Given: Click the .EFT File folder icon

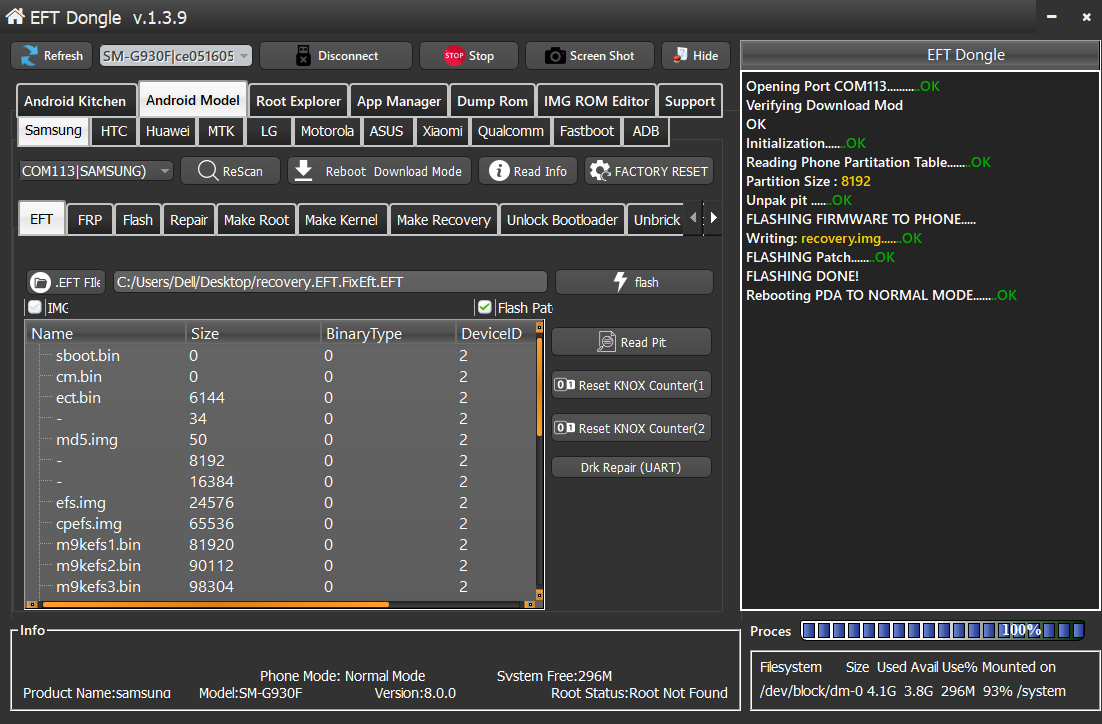Looking at the screenshot, I should tap(40, 283).
